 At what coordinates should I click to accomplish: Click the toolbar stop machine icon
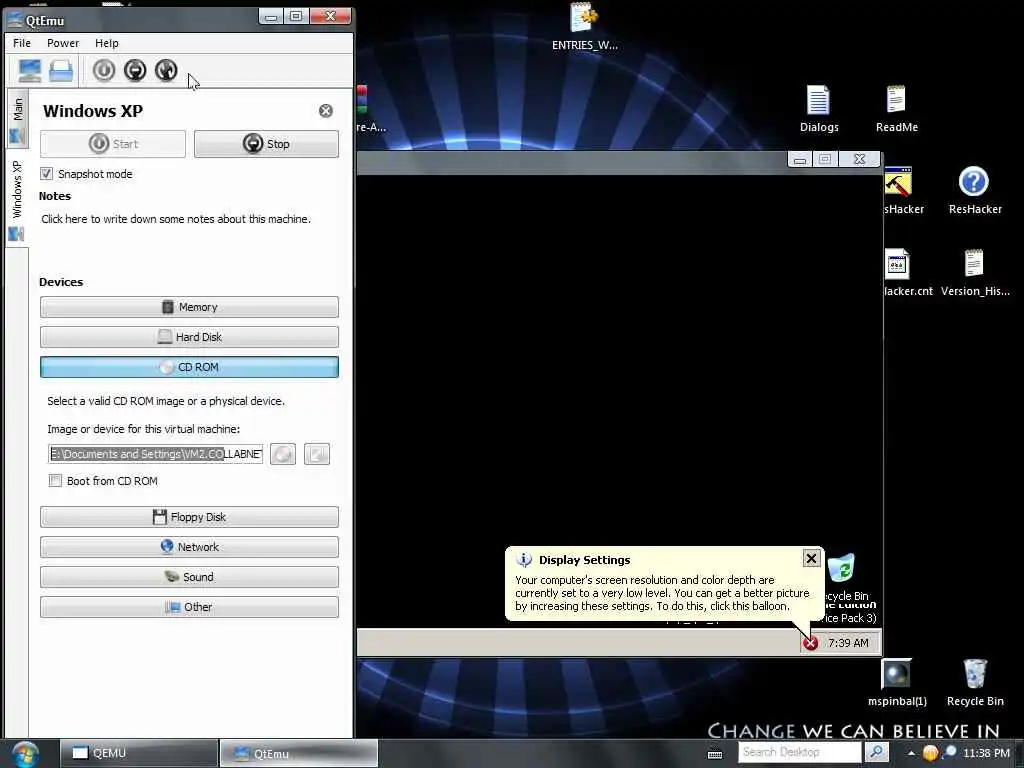(x=135, y=70)
